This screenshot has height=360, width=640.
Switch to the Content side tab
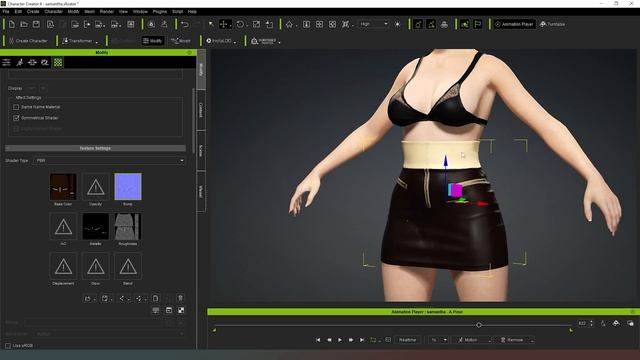click(x=201, y=110)
